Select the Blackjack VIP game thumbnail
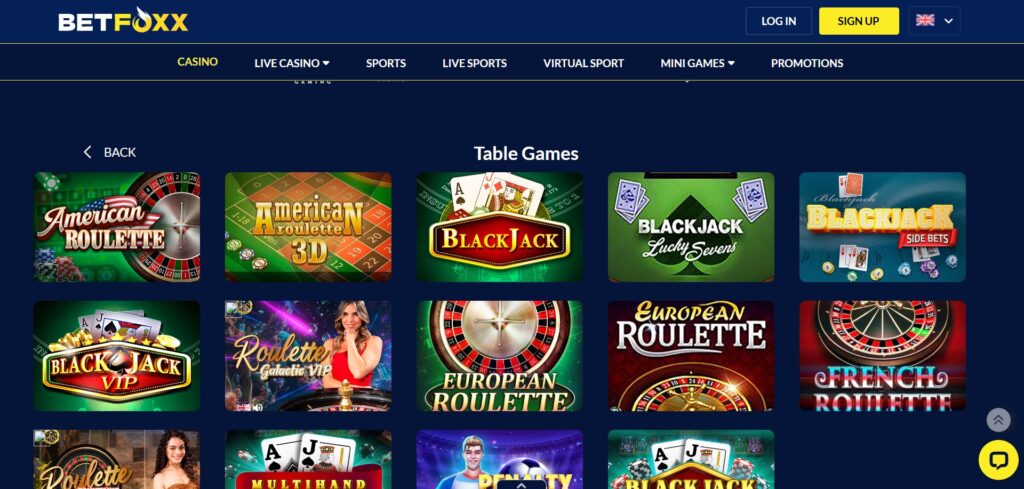 [117, 356]
